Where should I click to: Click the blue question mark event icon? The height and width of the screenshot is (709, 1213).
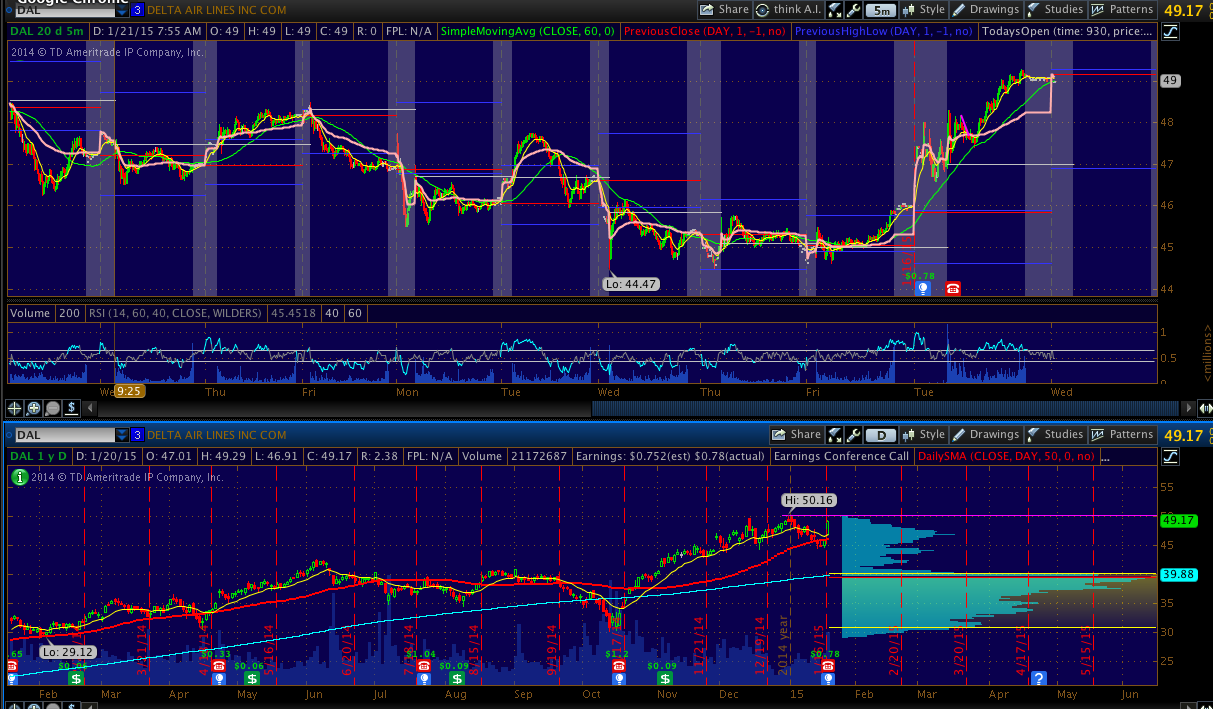click(1039, 679)
